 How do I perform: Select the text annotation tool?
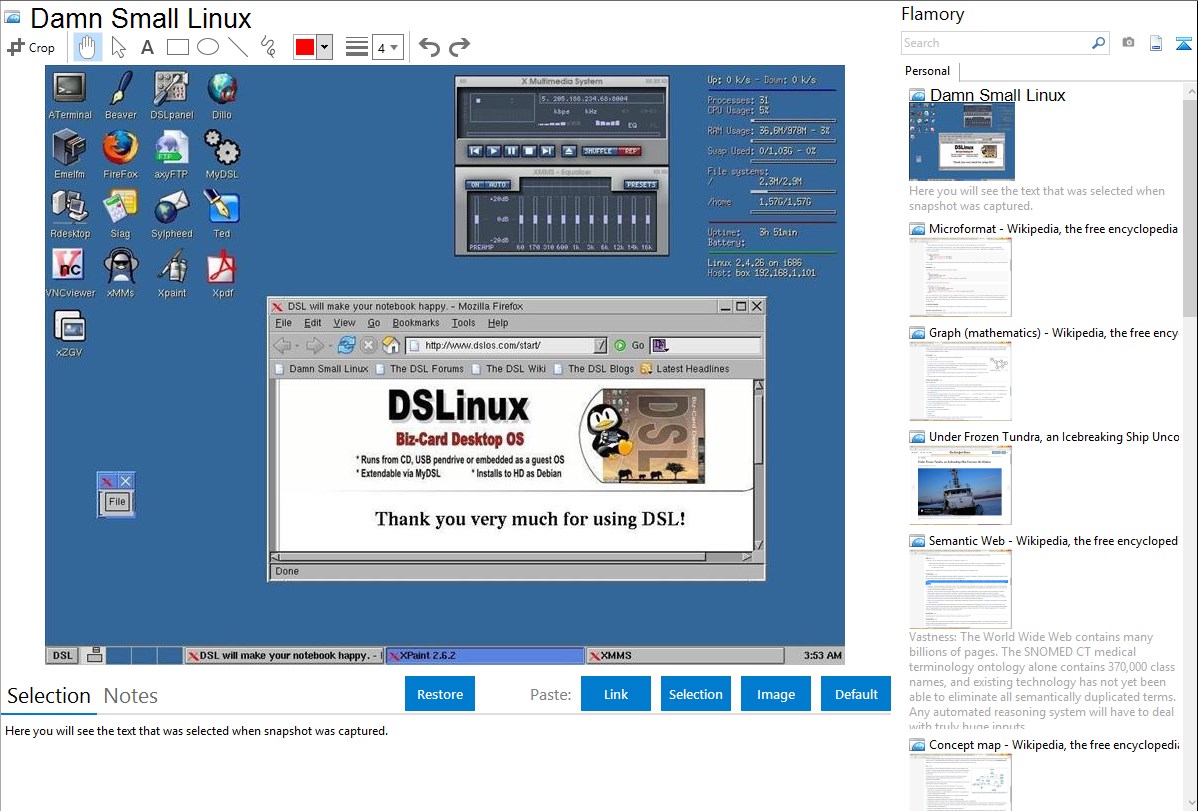(x=147, y=47)
